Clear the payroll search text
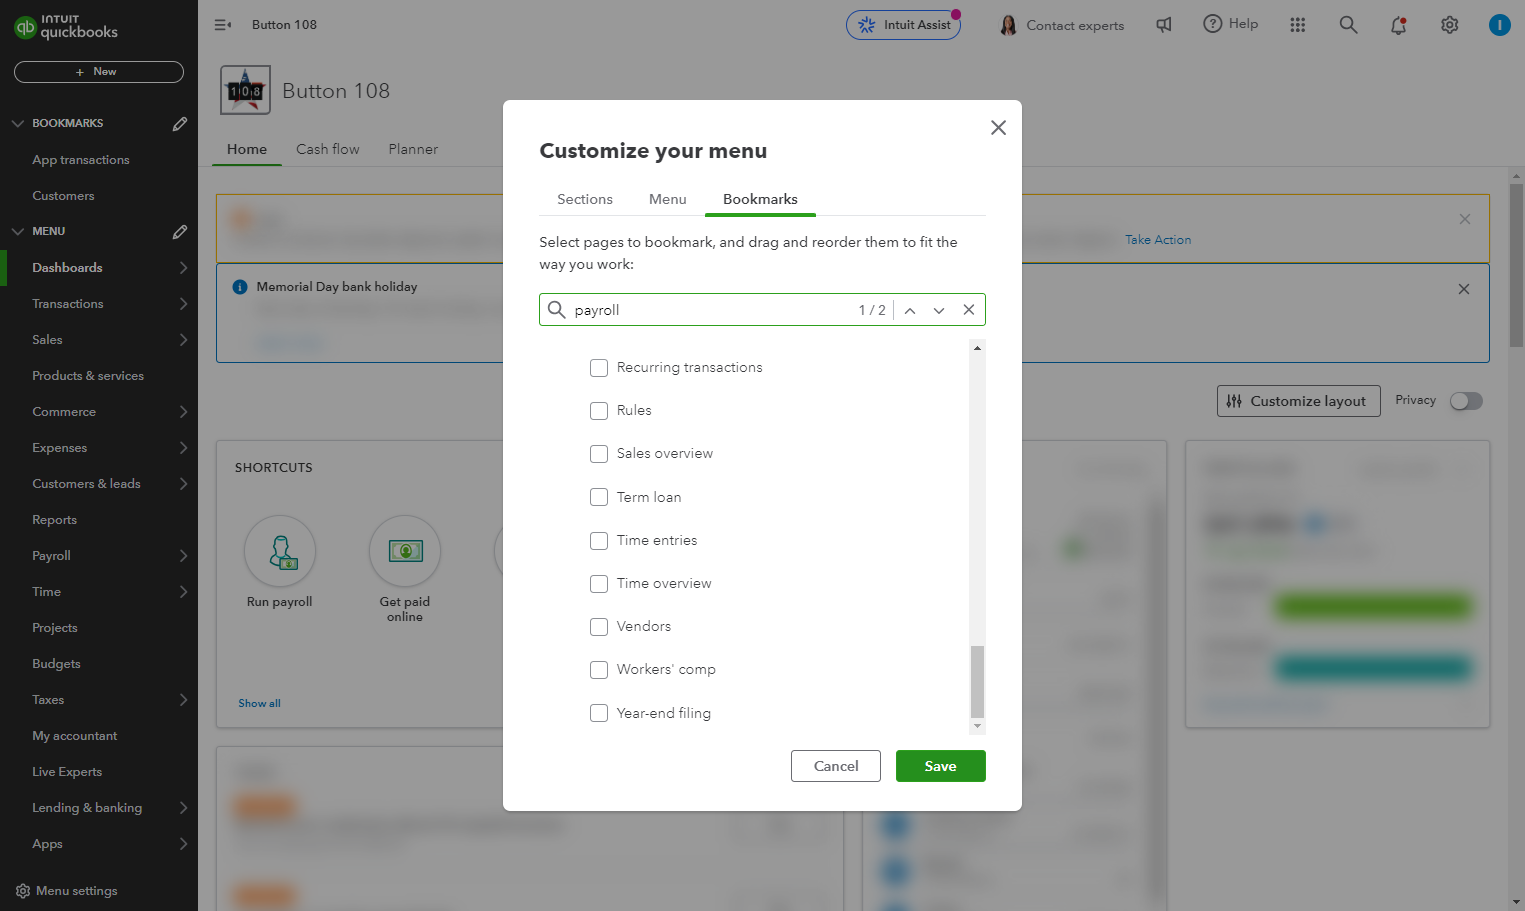 point(968,310)
